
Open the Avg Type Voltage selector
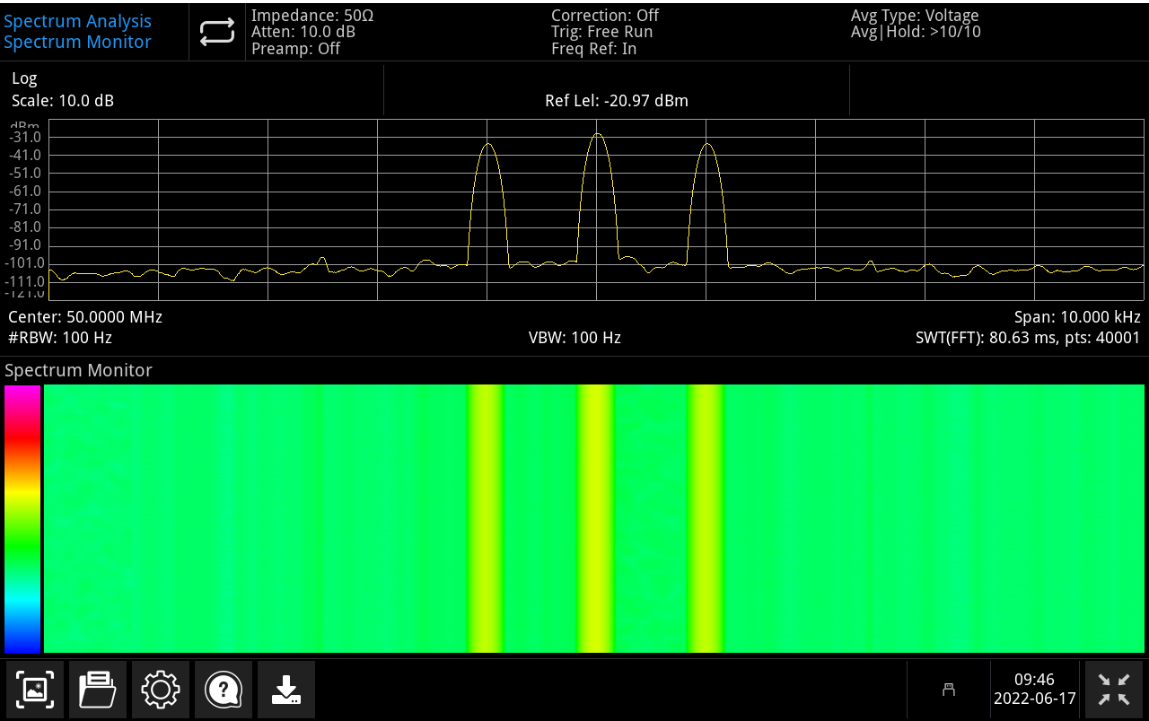(914, 15)
